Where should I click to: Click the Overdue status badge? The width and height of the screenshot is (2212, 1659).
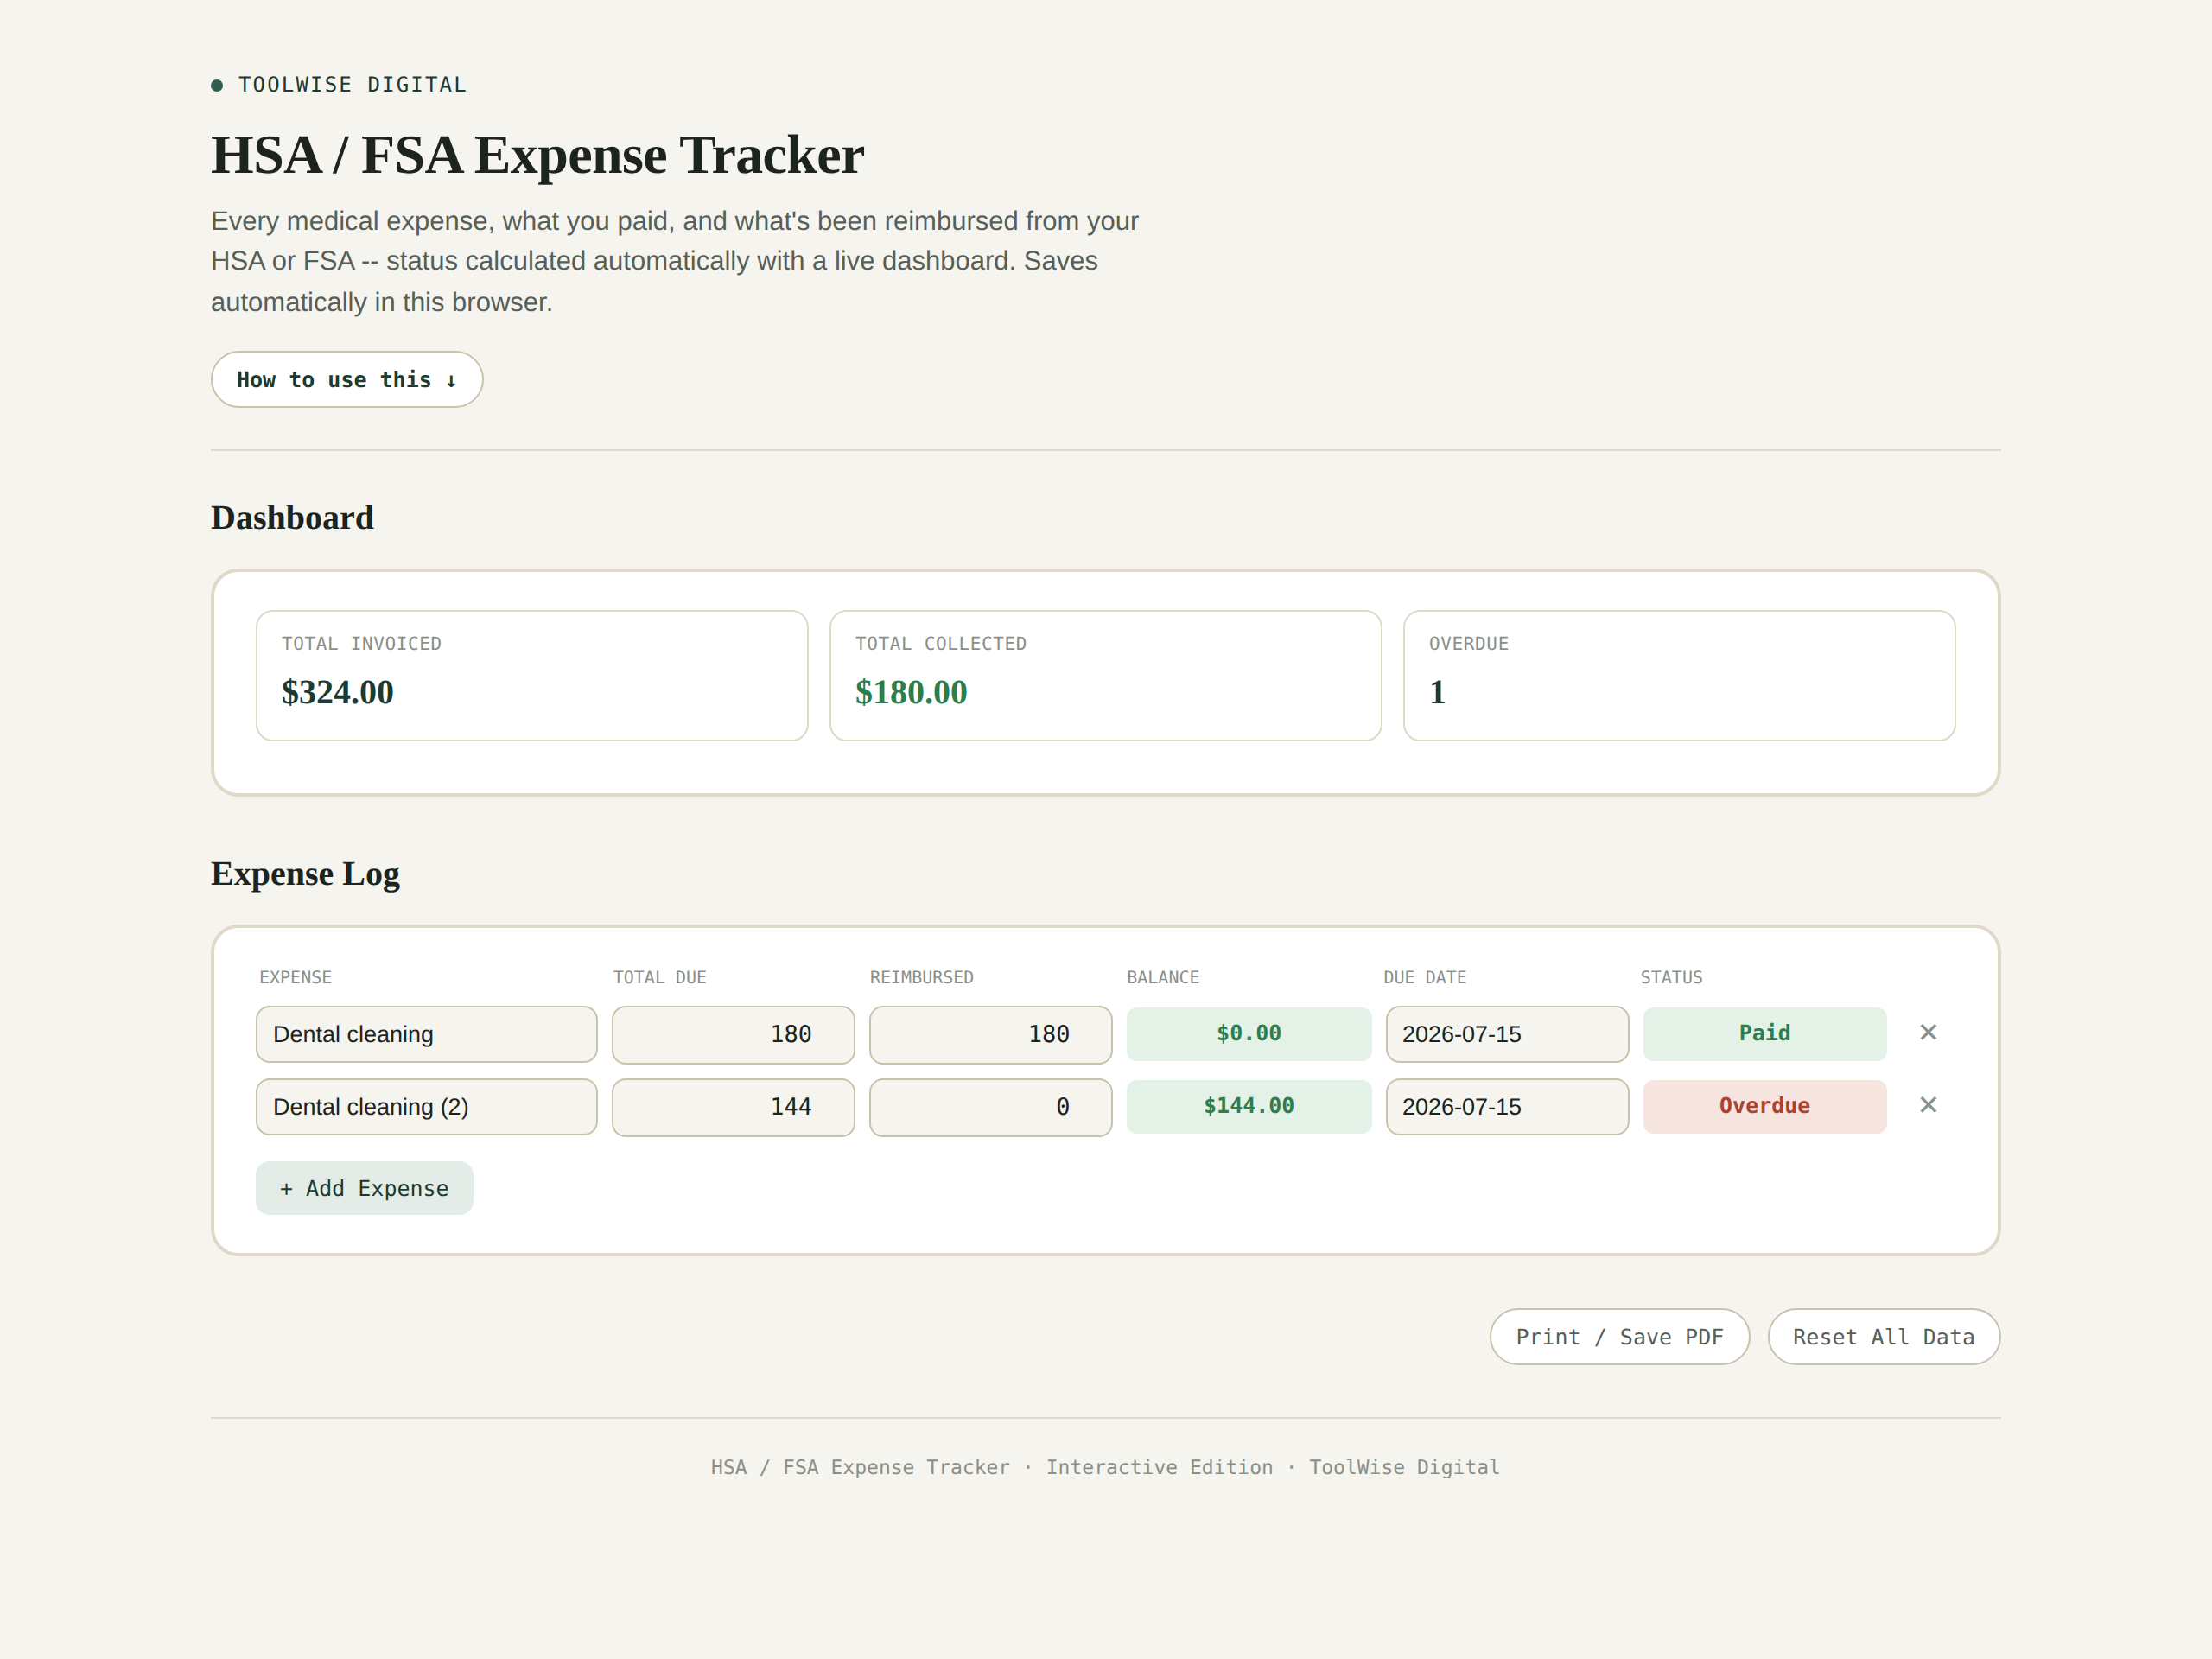click(1765, 1106)
